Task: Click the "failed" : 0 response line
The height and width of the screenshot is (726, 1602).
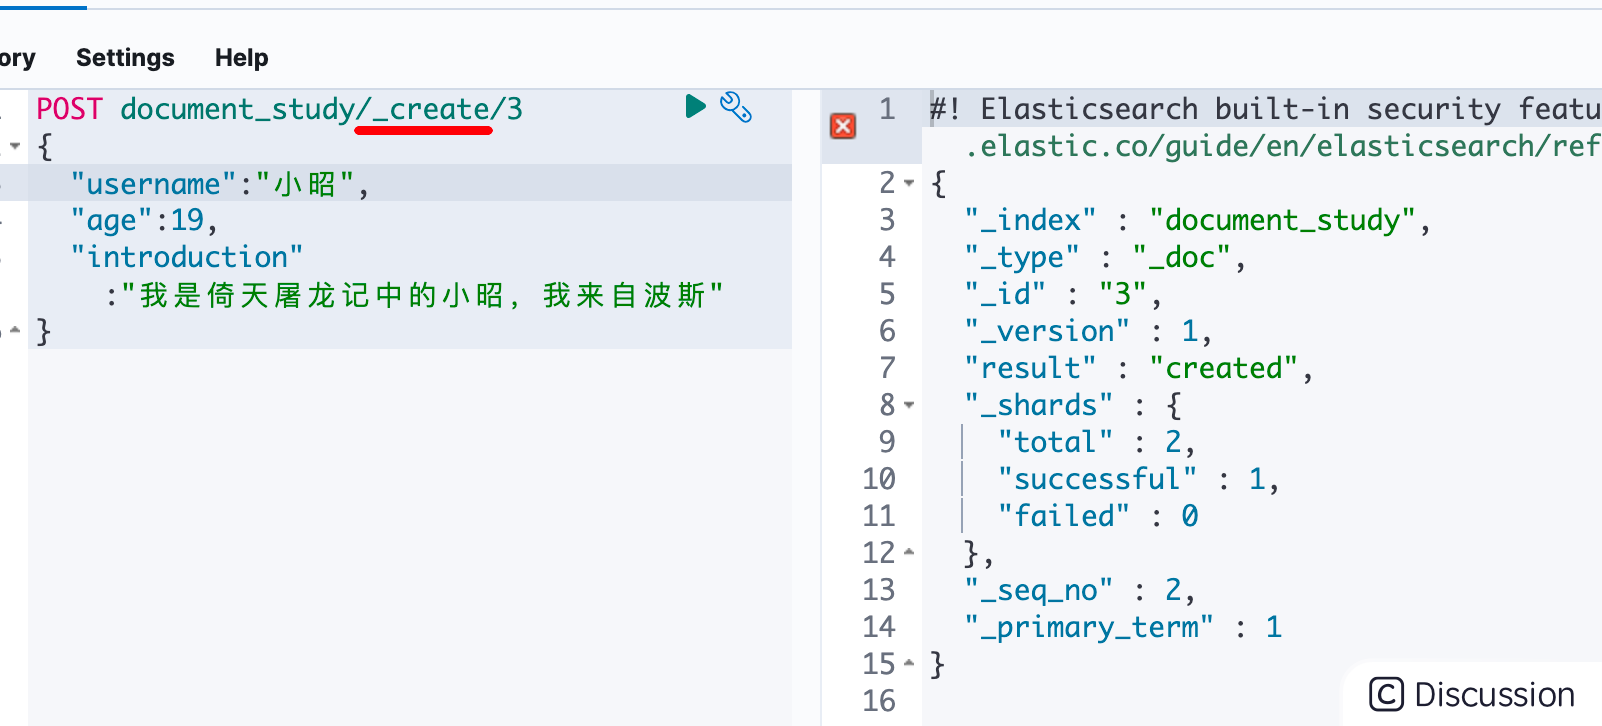Action: [x=1098, y=516]
